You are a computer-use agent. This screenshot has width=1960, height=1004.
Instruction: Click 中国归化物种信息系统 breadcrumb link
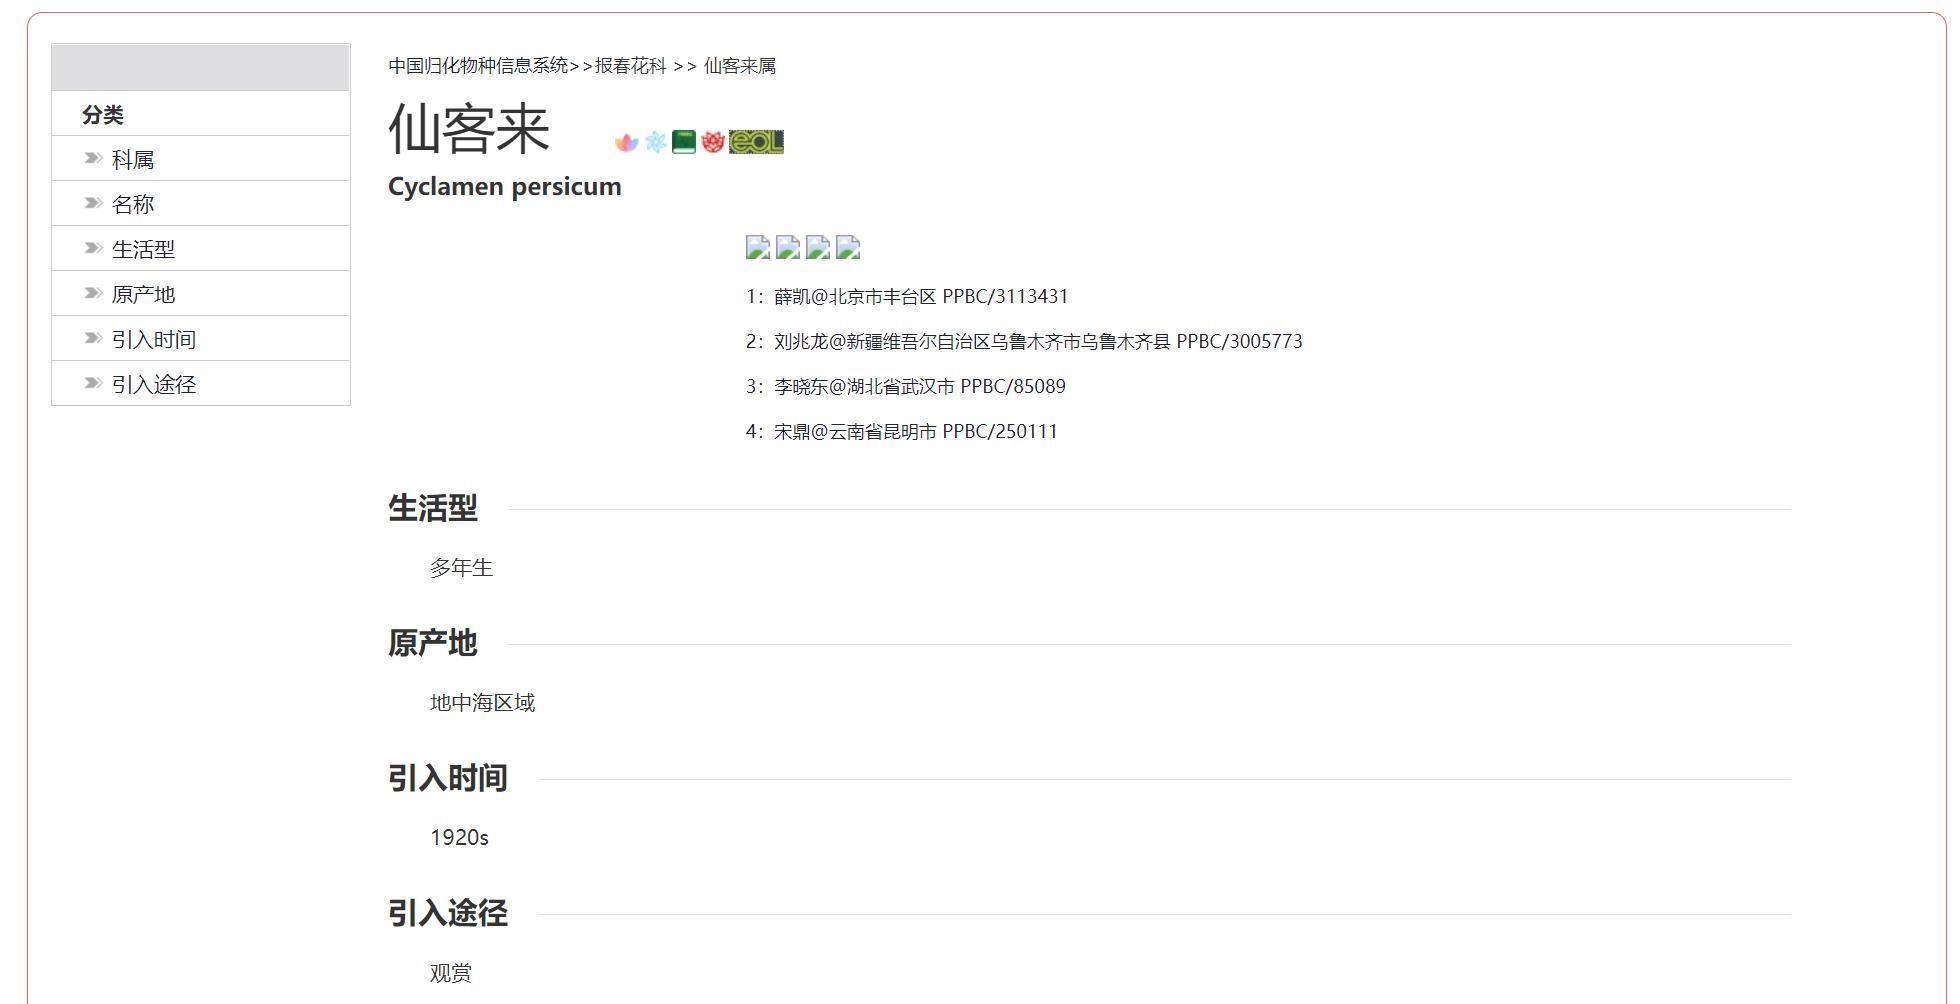coord(478,66)
